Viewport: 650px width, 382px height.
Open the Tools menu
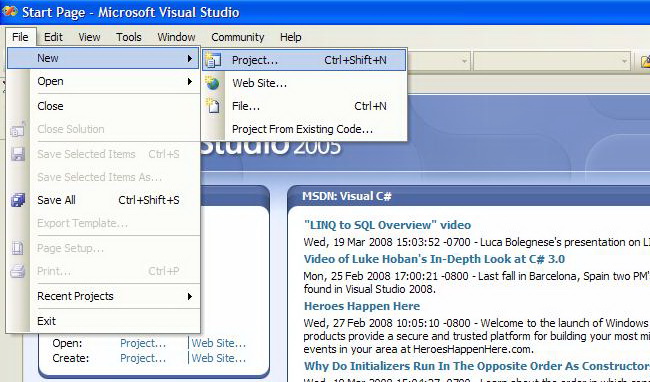[129, 37]
